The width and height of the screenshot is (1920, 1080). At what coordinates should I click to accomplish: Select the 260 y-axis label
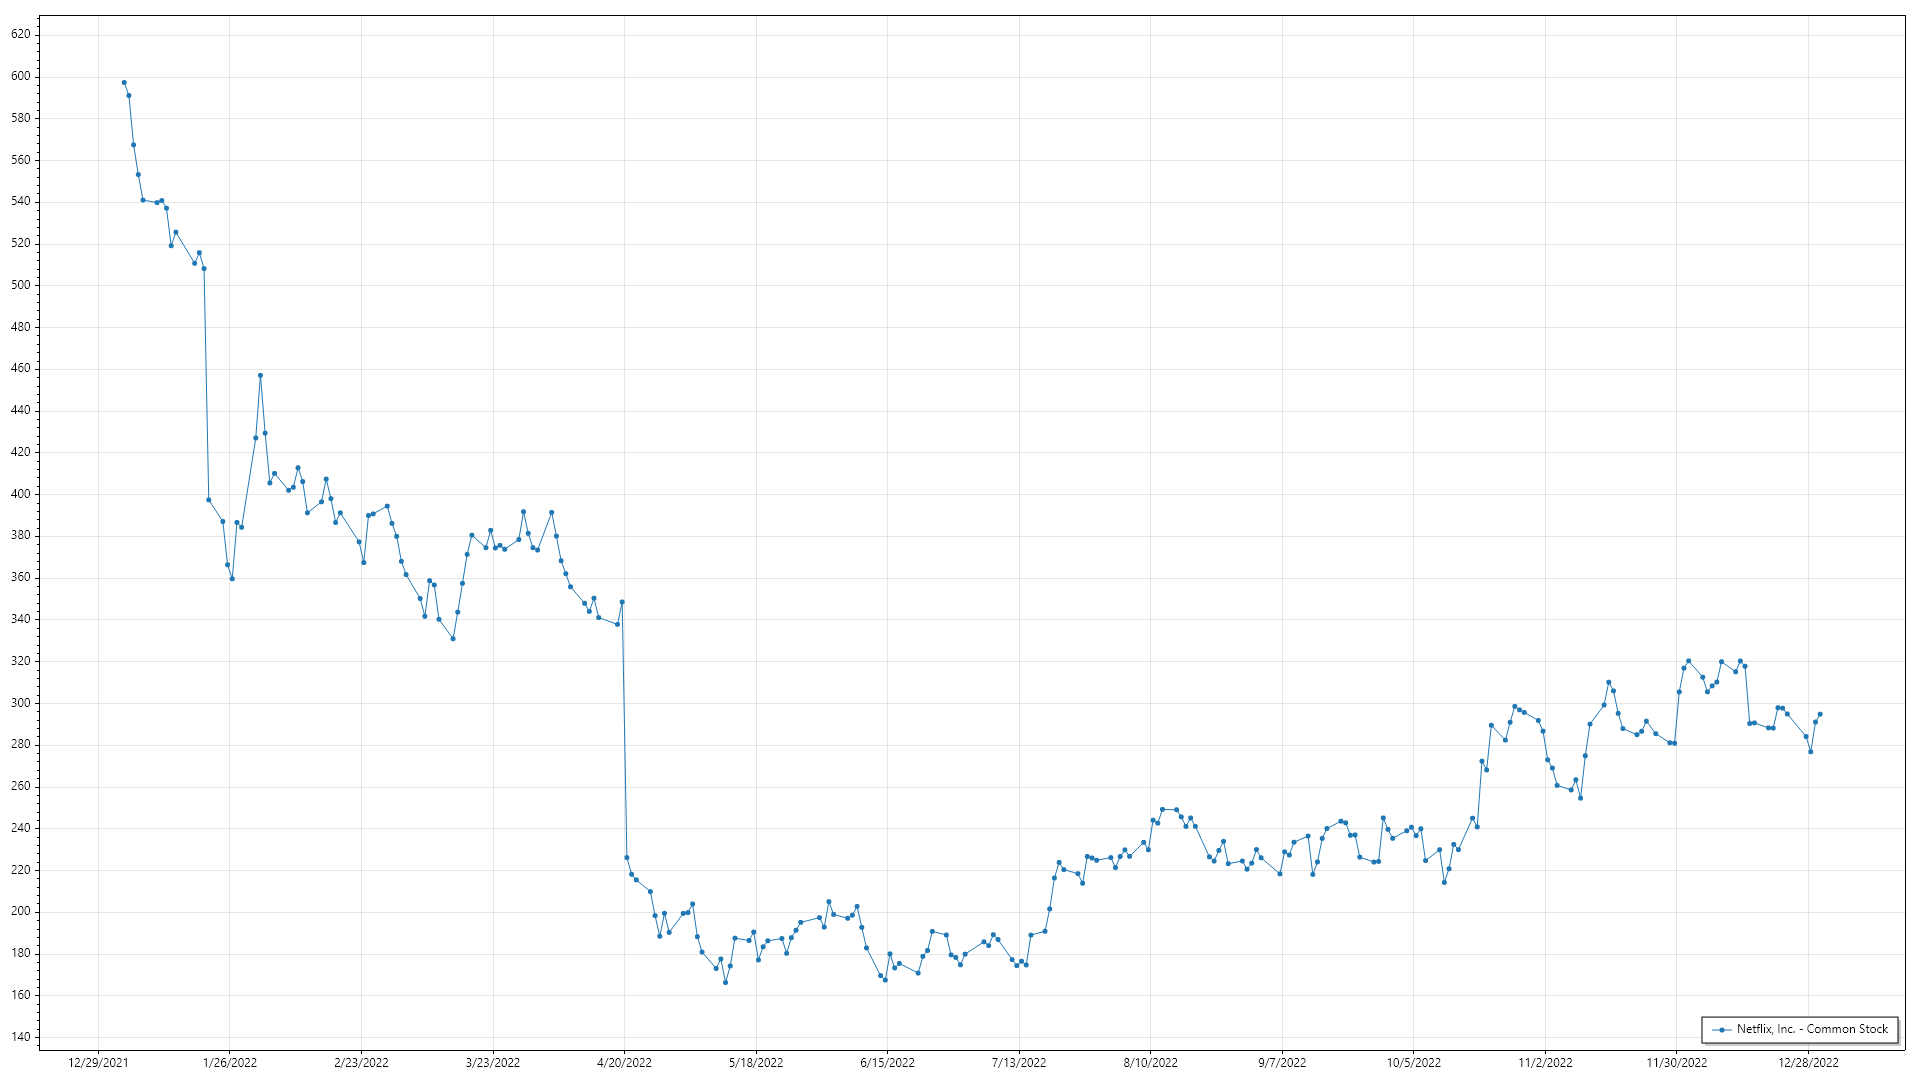click(x=21, y=786)
